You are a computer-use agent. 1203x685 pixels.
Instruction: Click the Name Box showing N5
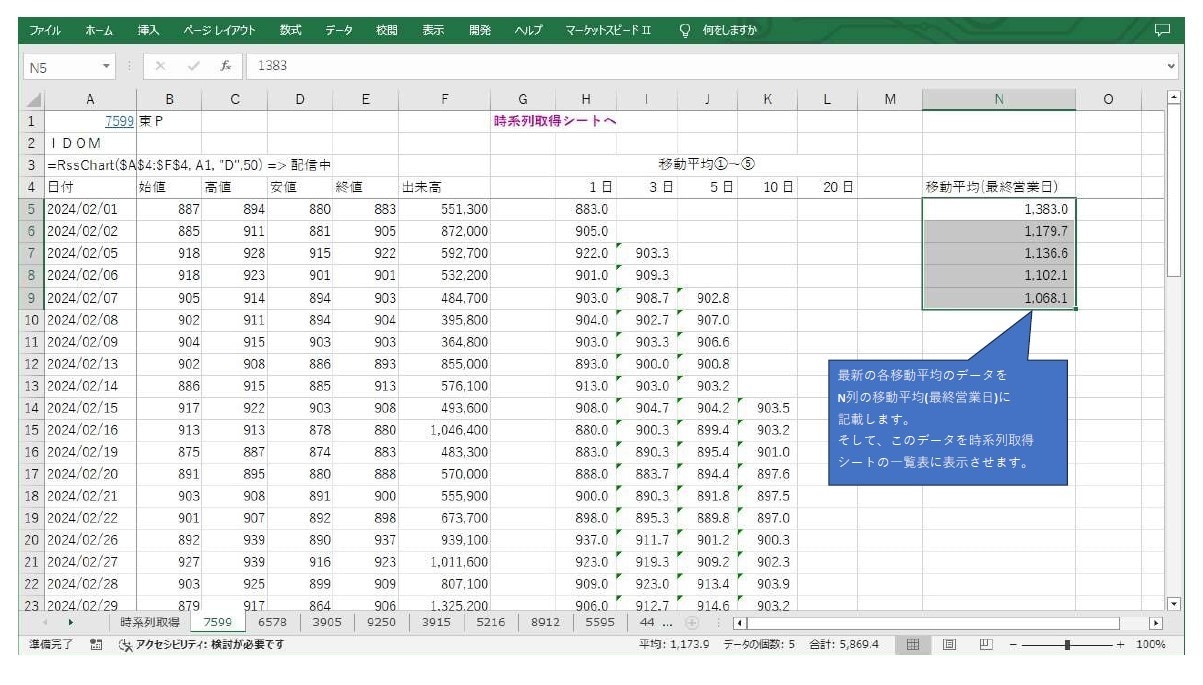click(60, 67)
